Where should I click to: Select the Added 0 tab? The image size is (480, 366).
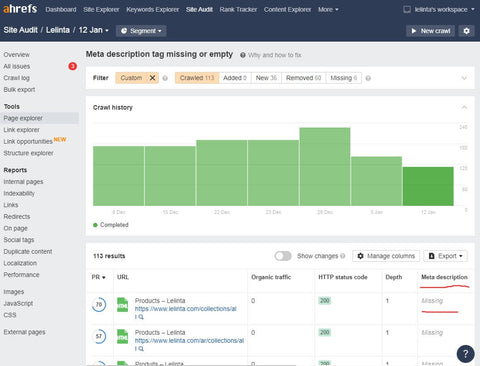pyautogui.click(x=235, y=78)
